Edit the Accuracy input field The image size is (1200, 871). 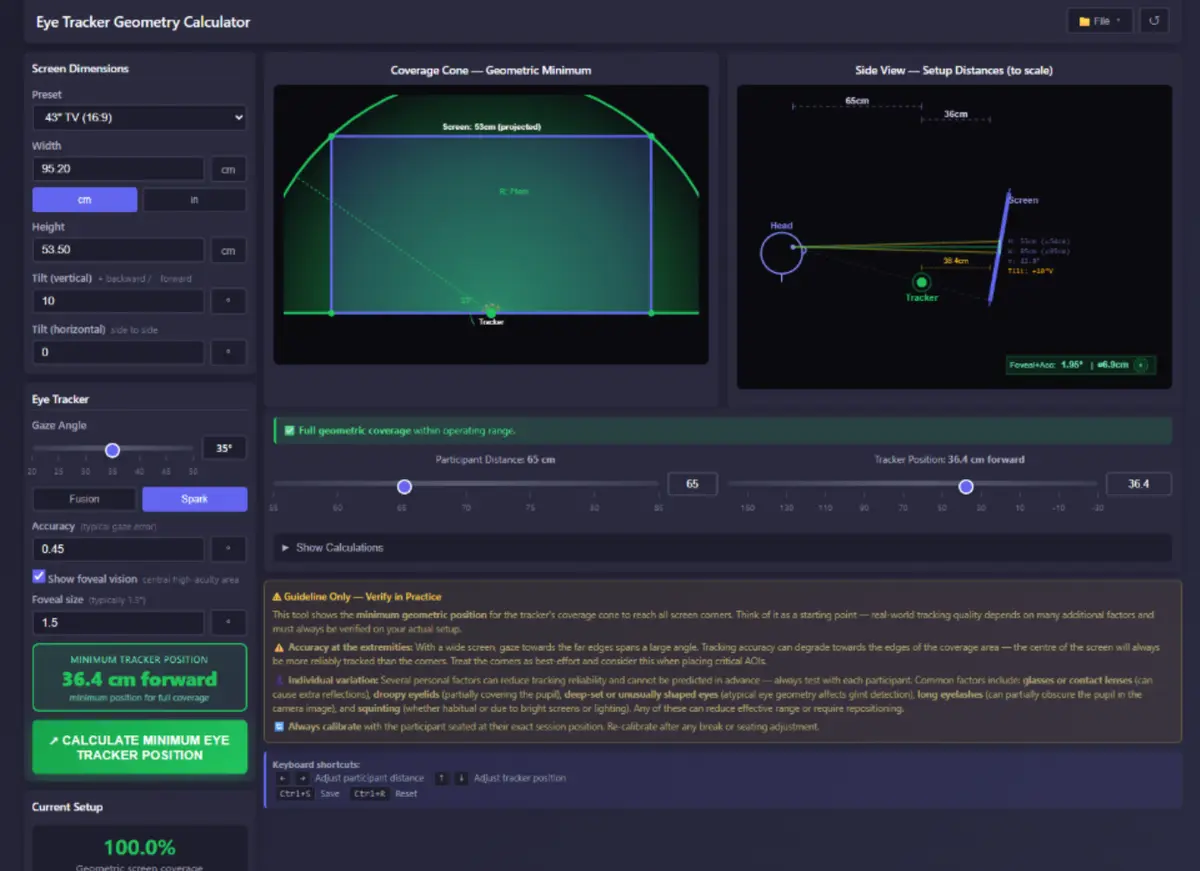click(118, 548)
